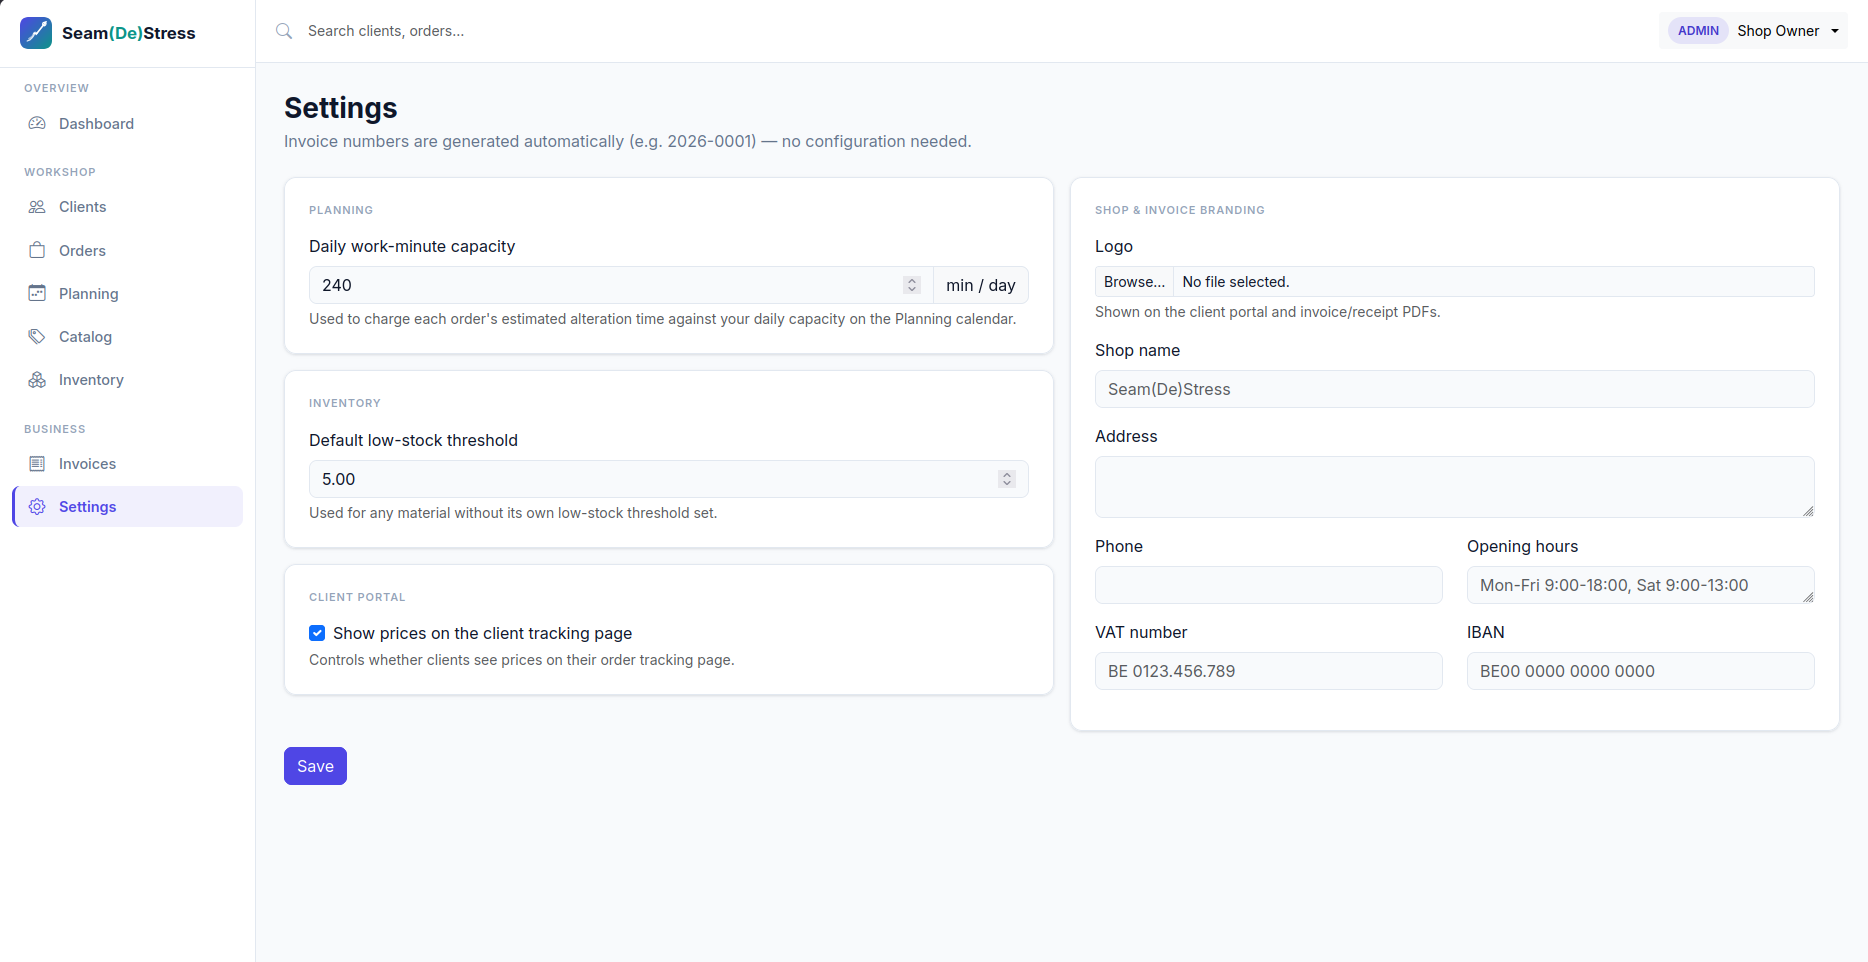Click the Daily work-minute capacity field
This screenshot has width=1868, height=962.
coord(621,285)
